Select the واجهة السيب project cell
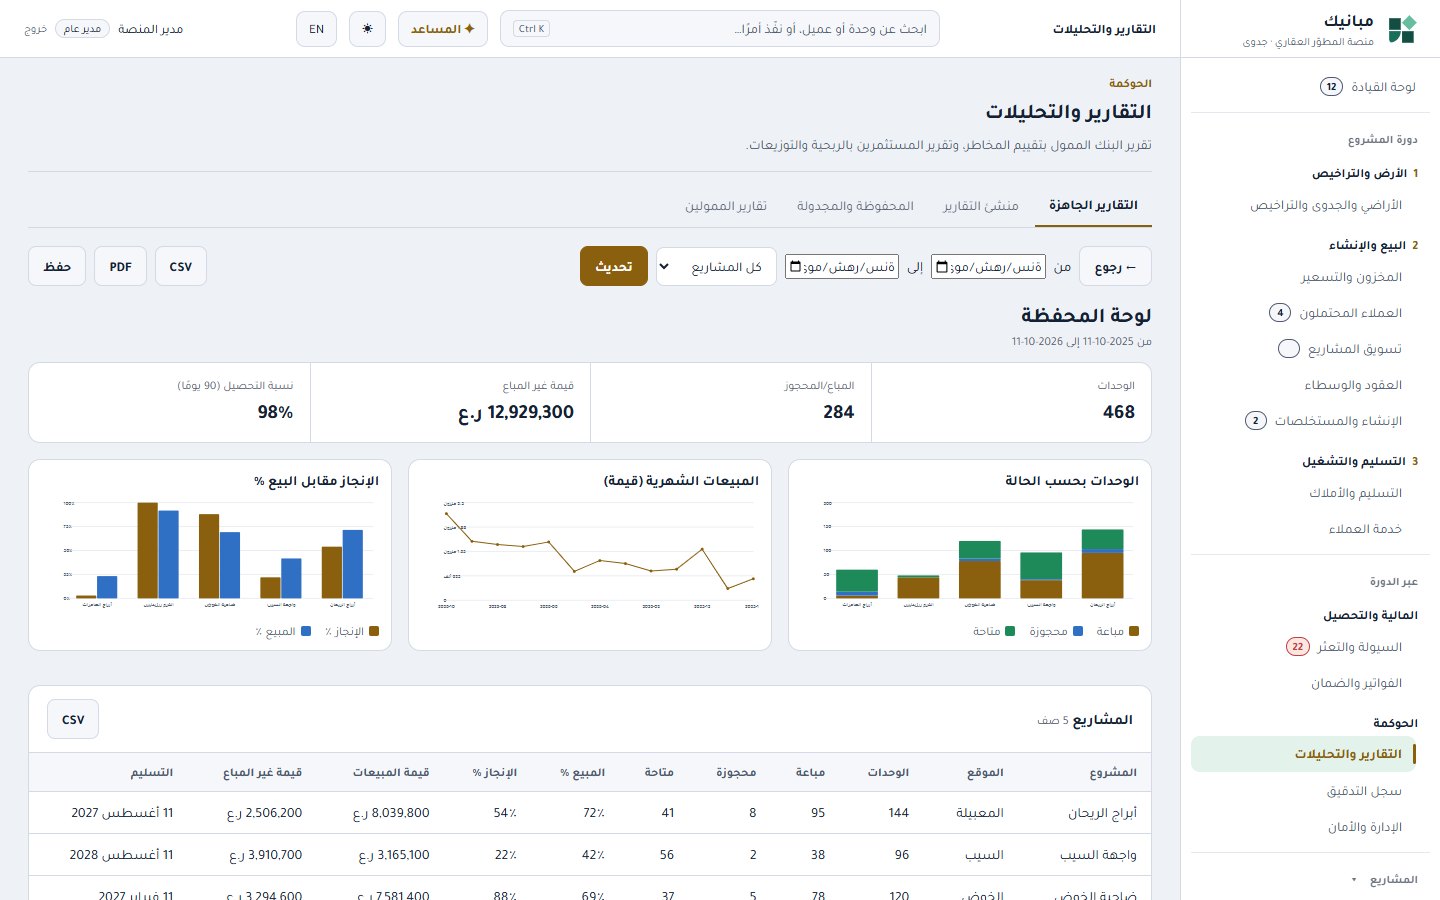Screen dimensions: 1440x900 click(1098, 855)
